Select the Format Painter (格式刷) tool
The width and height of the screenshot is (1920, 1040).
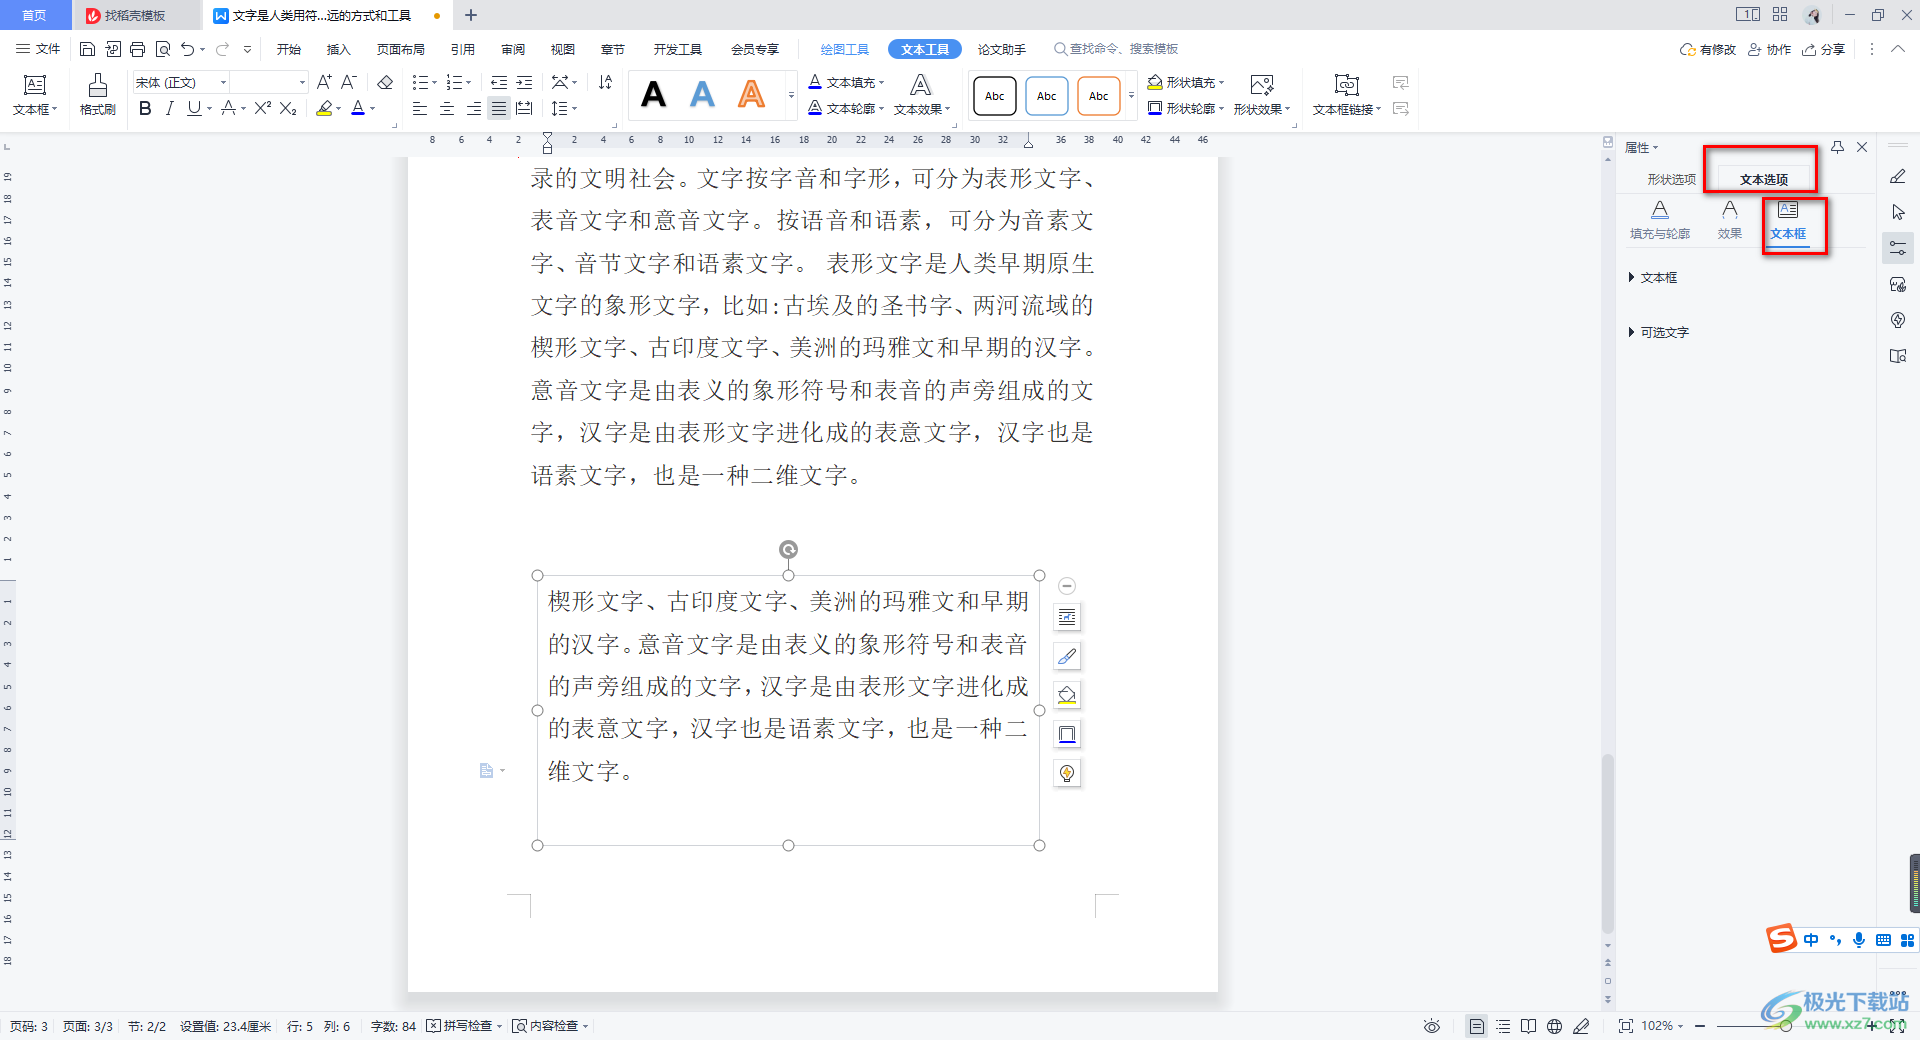98,95
